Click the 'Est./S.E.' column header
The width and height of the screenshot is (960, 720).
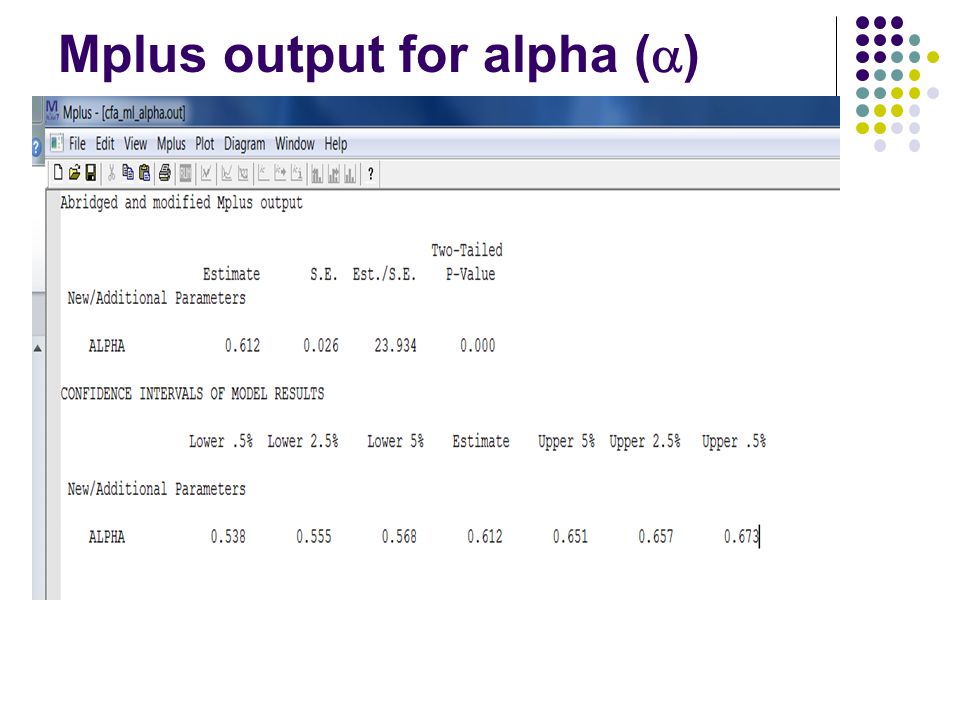tap(384, 274)
